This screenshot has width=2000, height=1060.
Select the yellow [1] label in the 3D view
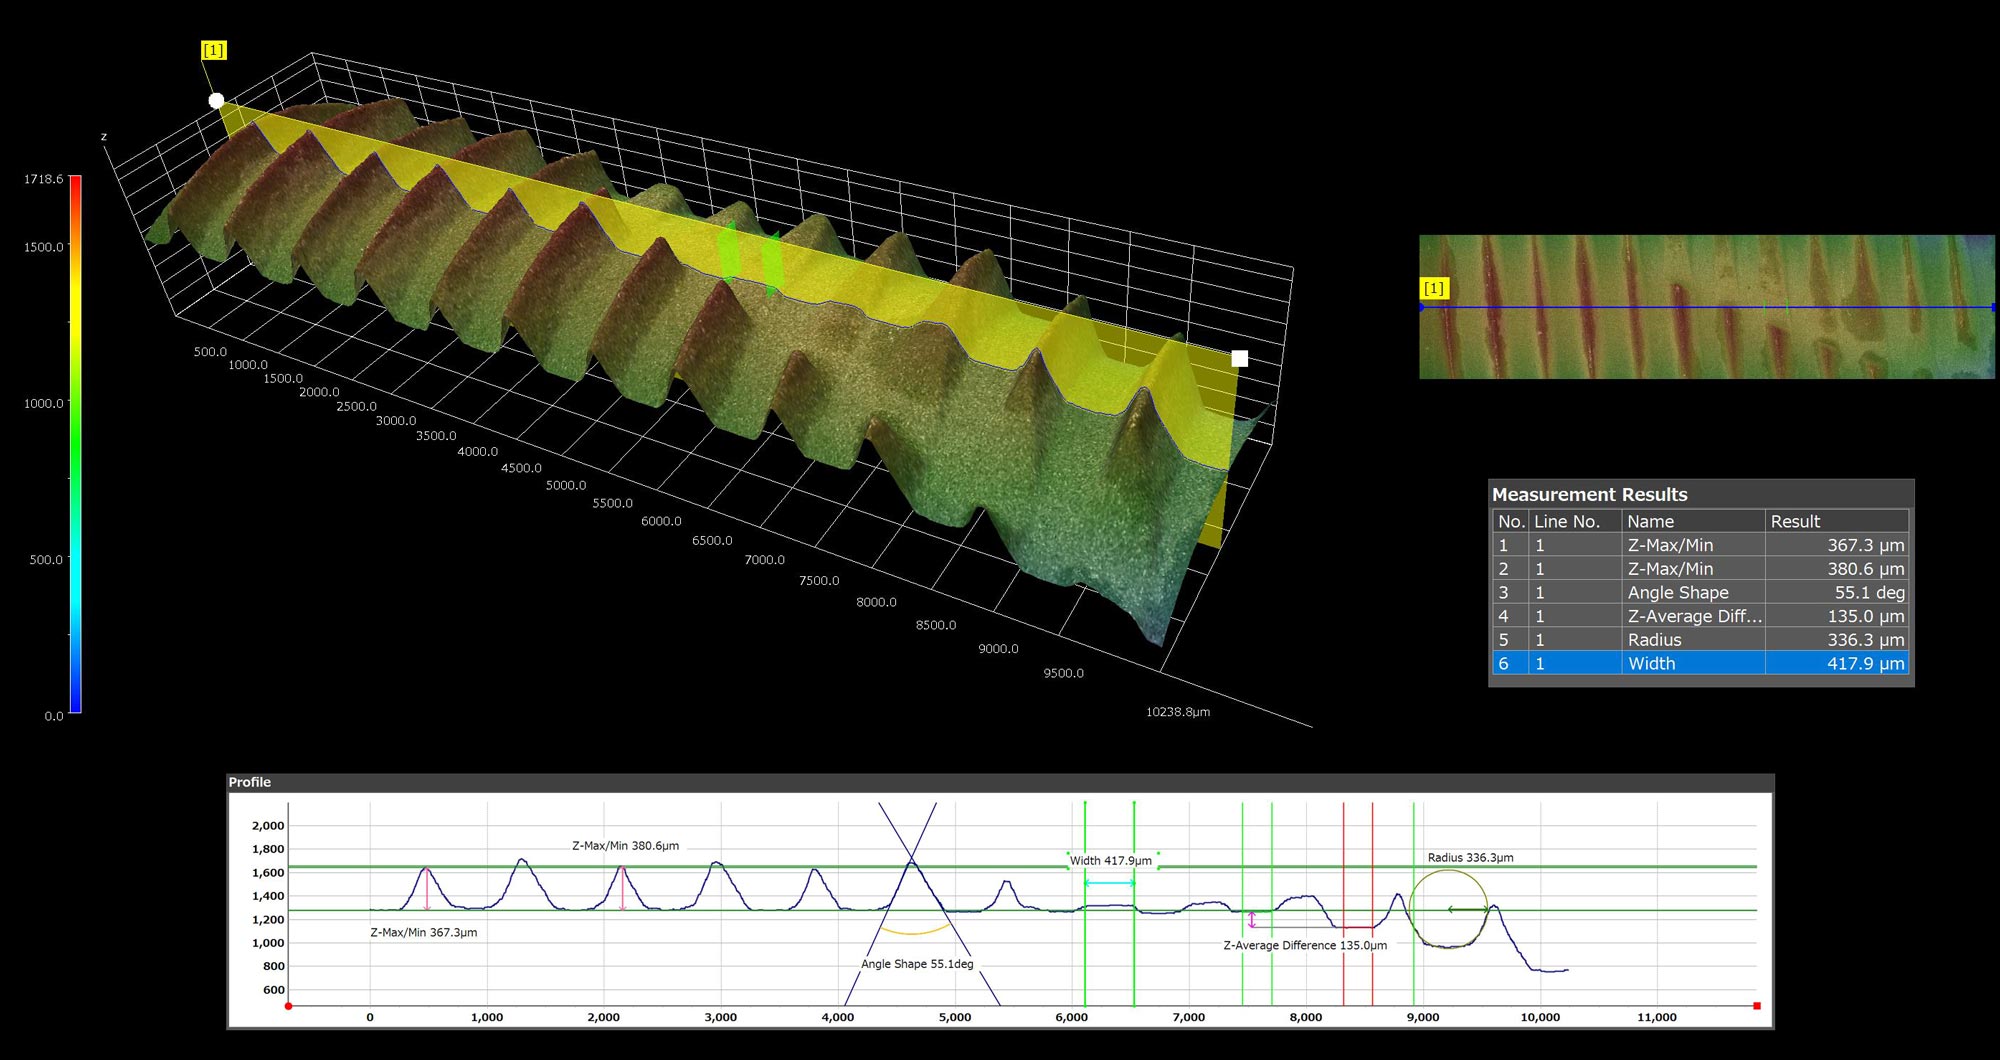[x=213, y=50]
